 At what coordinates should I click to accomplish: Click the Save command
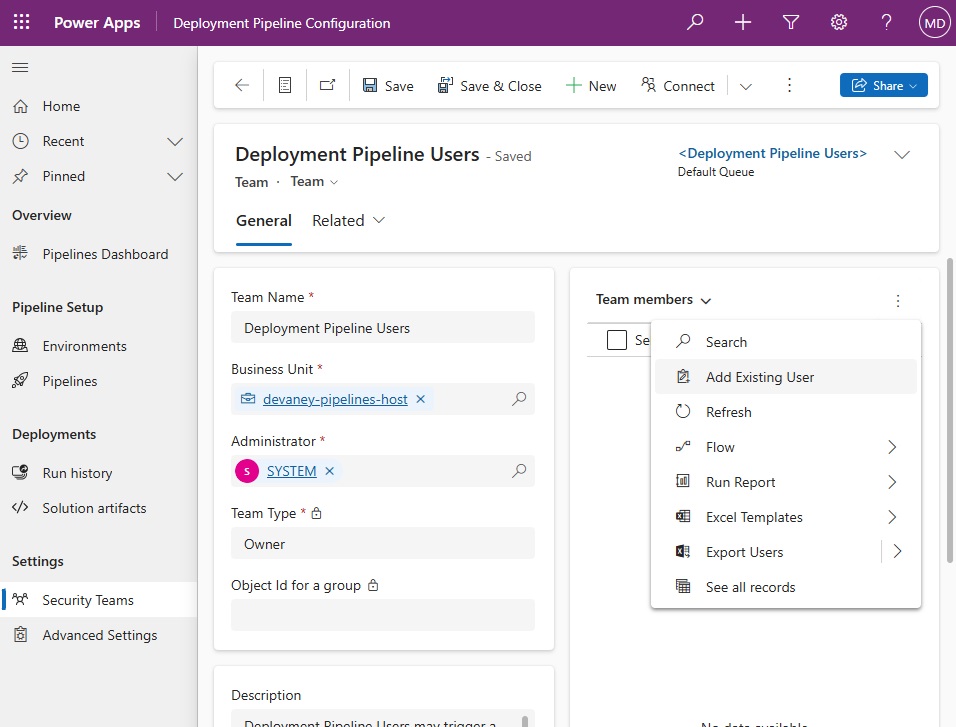click(388, 86)
